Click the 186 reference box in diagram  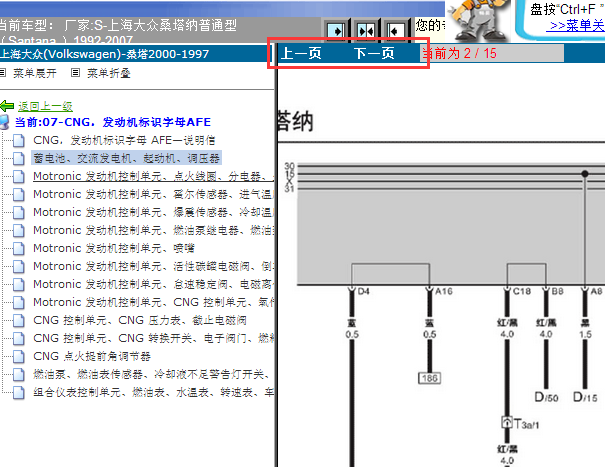(x=429, y=378)
